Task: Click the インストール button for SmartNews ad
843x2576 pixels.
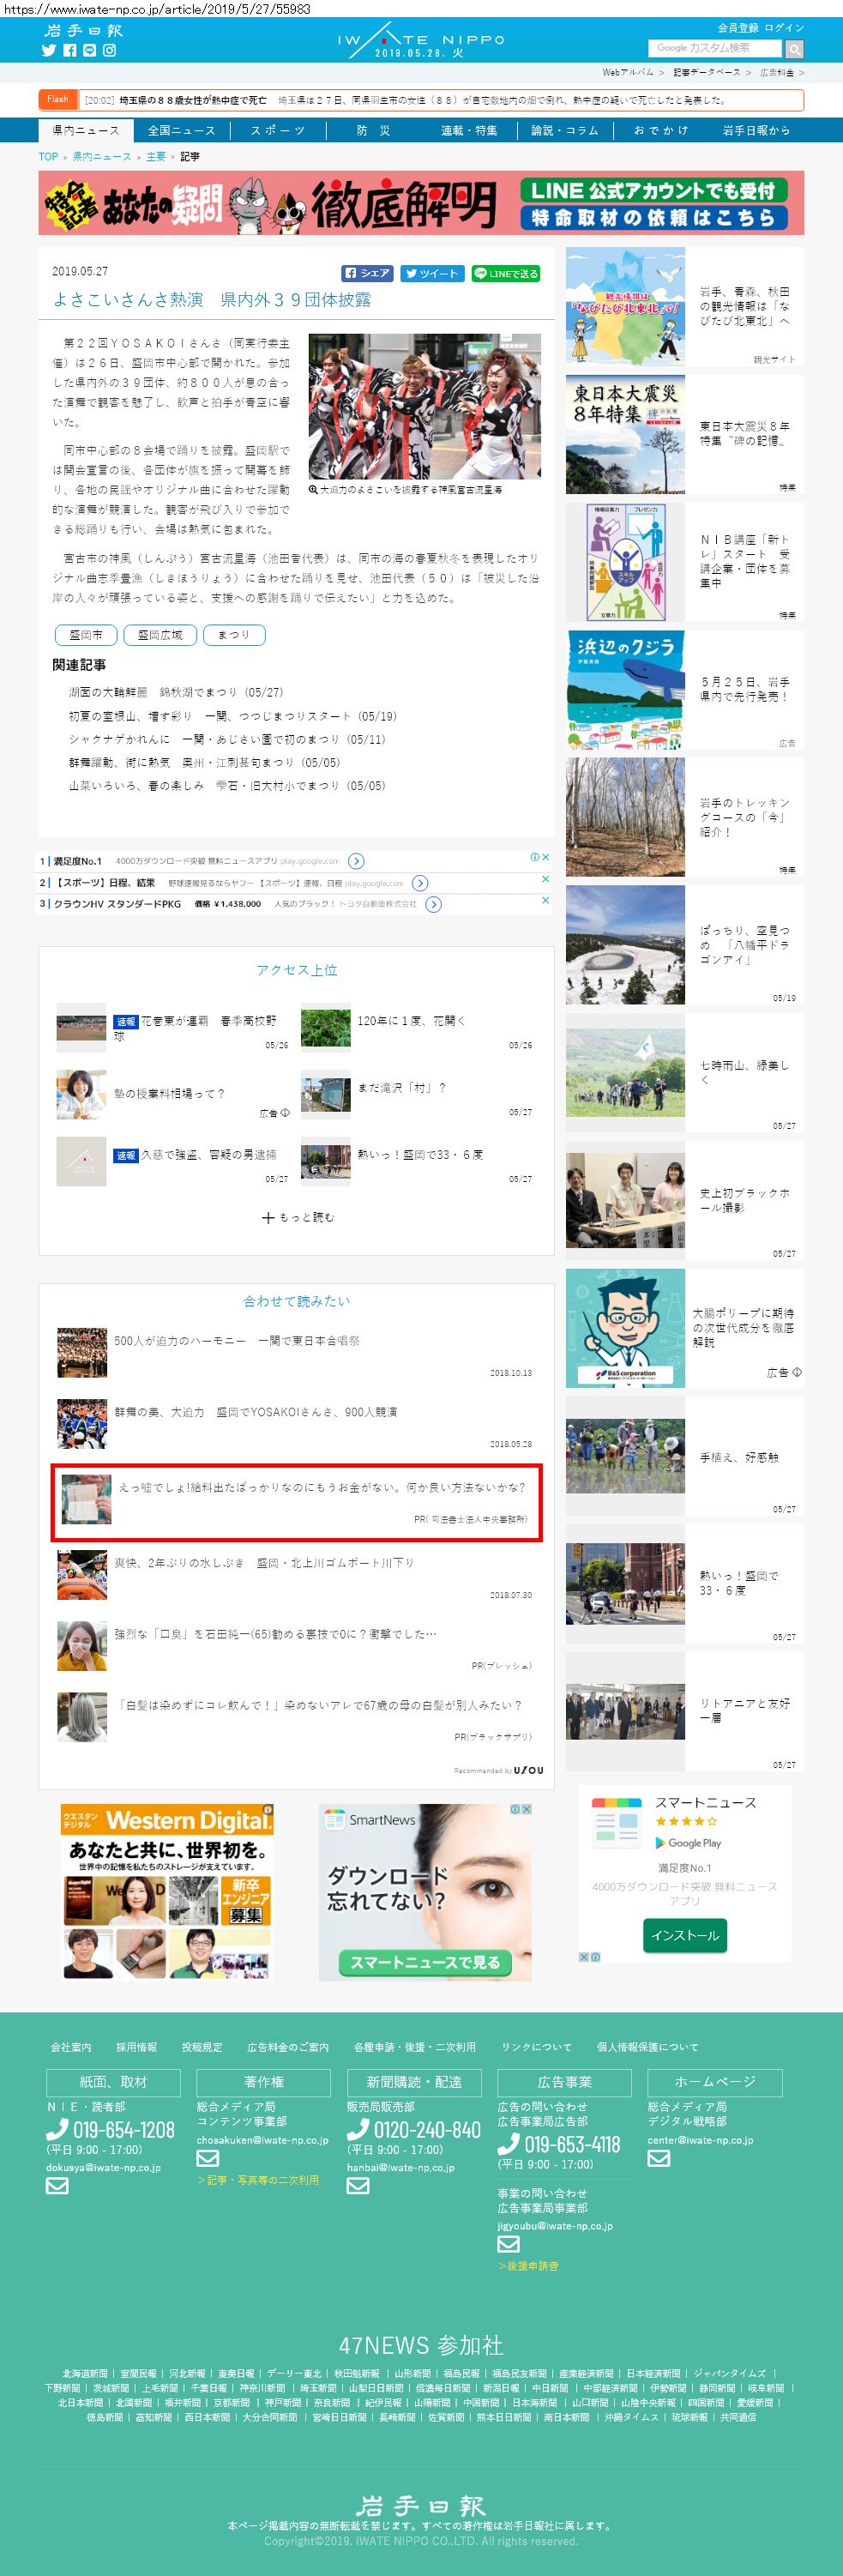Action: (685, 1935)
